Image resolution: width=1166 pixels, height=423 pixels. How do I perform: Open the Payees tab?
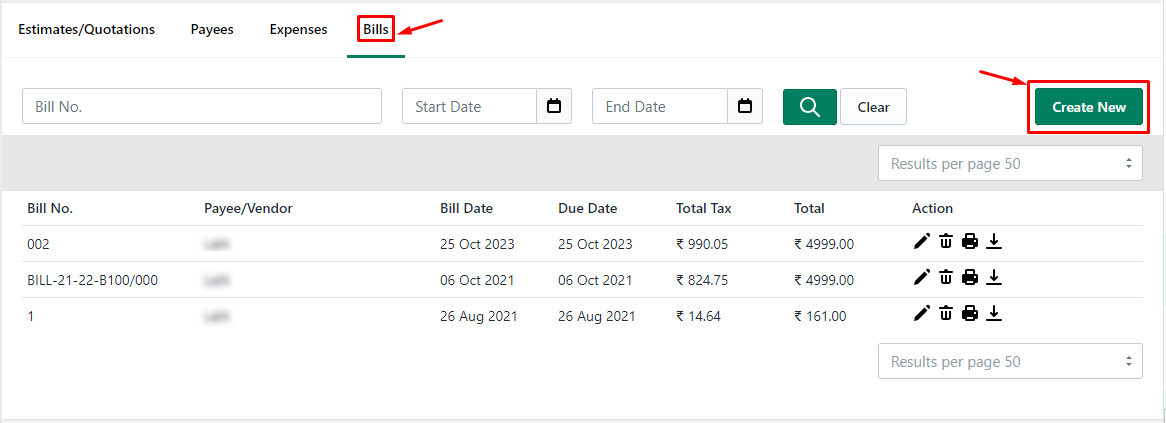[x=212, y=30]
